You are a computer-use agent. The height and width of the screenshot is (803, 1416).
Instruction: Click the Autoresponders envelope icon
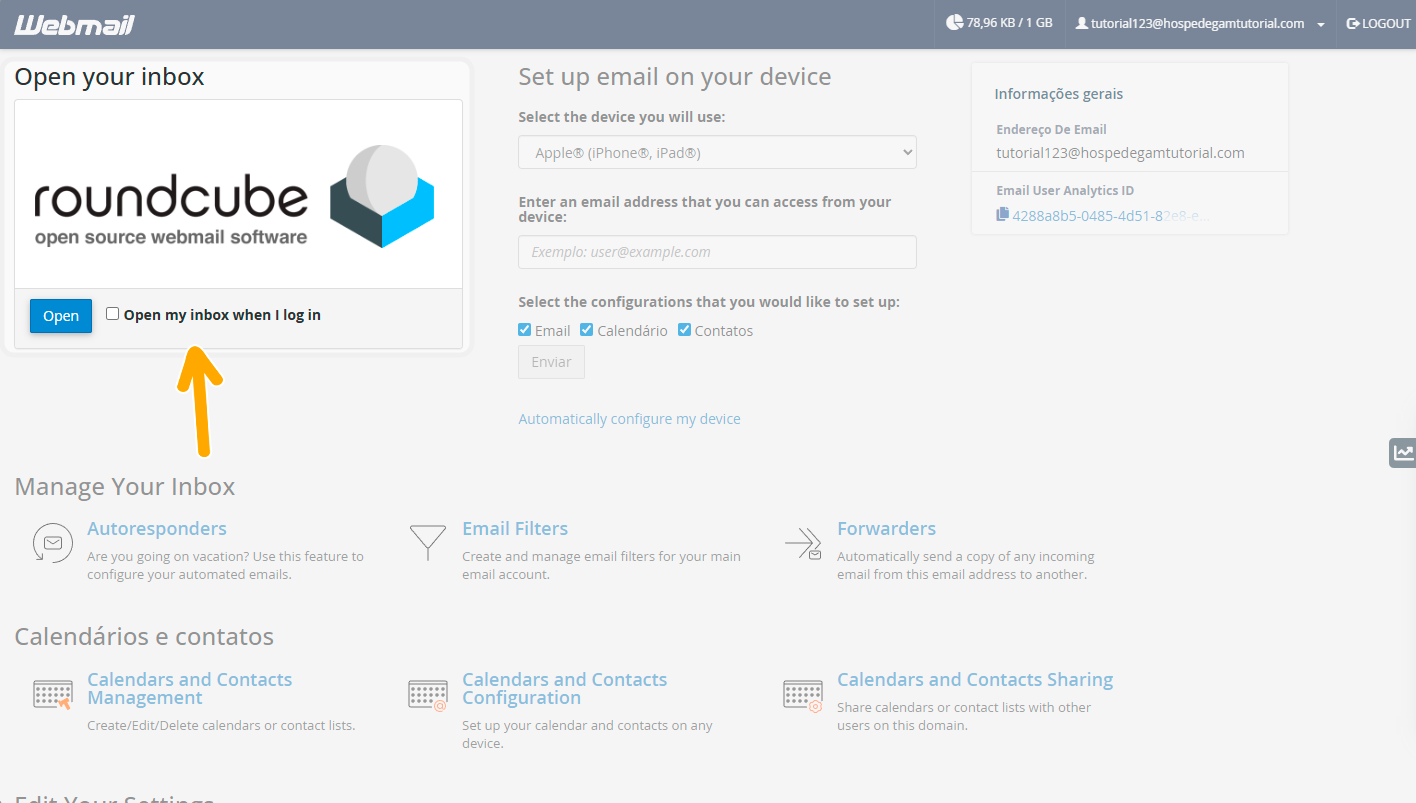click(52, 542)
